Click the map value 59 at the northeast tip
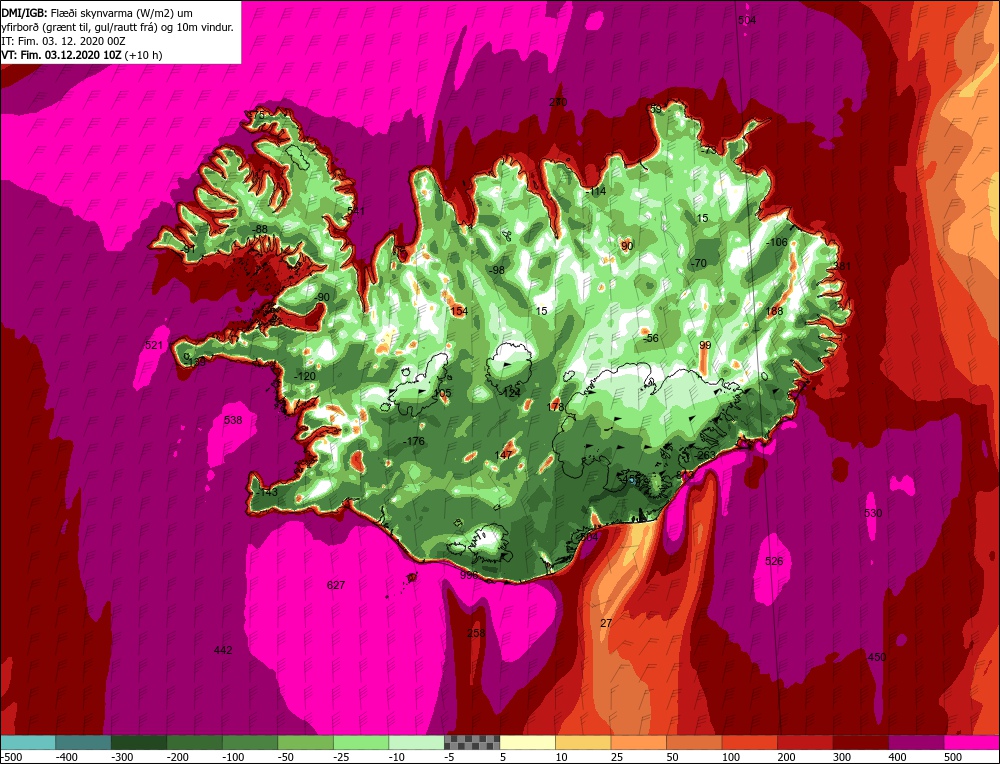The height and width of the screenshot is (764, 1000). click(x=656, y=109)
